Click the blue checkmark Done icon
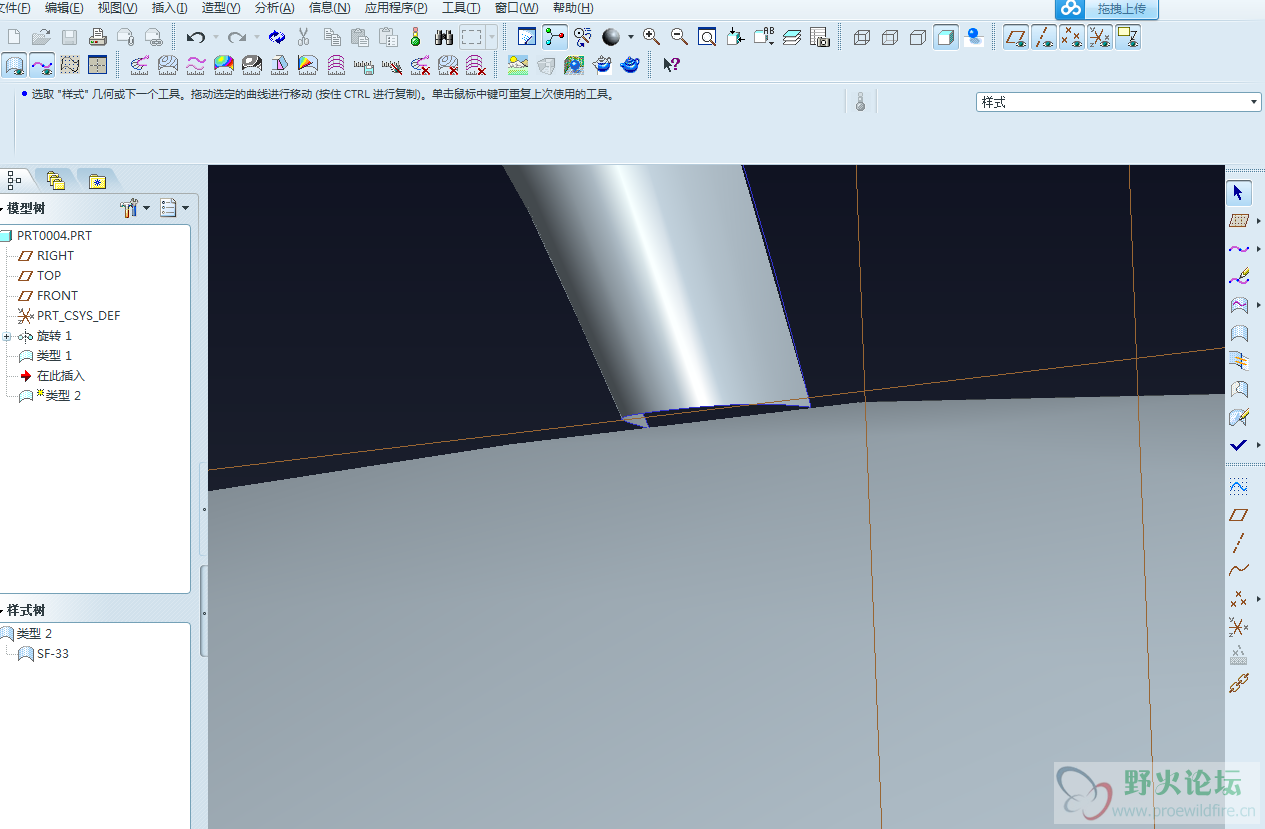 1238,445
